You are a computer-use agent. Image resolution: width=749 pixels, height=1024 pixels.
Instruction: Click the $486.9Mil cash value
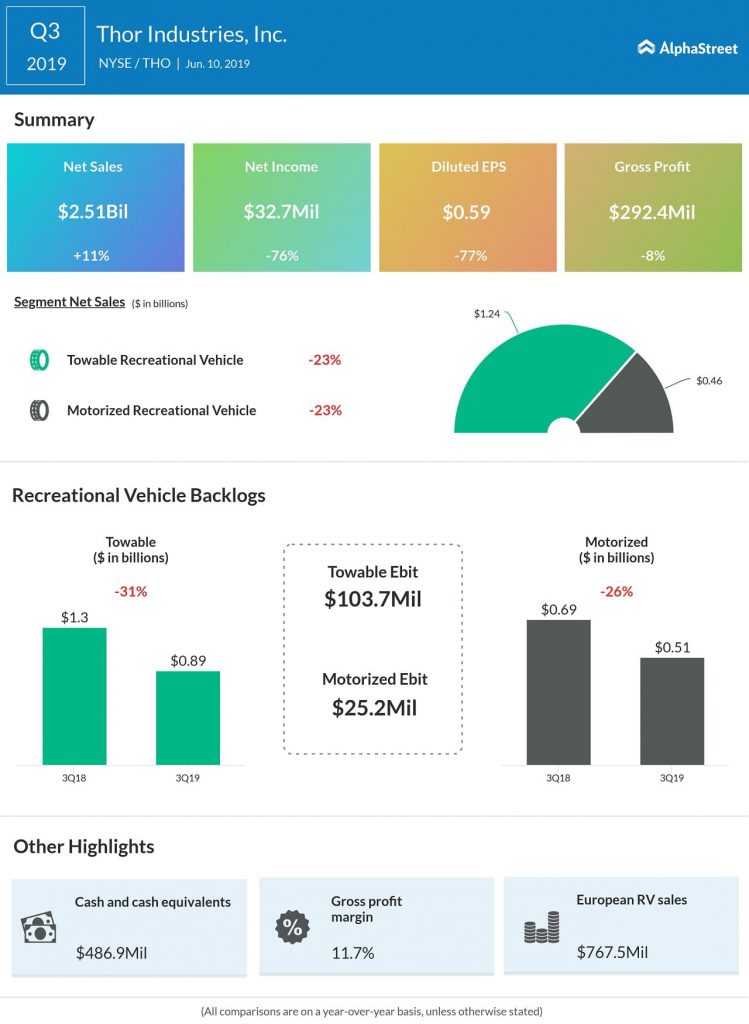(112, 953)
